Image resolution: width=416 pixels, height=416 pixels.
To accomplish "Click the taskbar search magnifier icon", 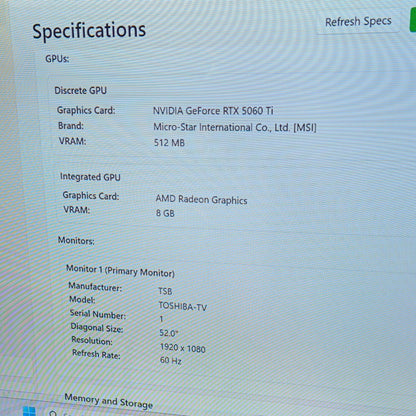I will click(53, 414).
